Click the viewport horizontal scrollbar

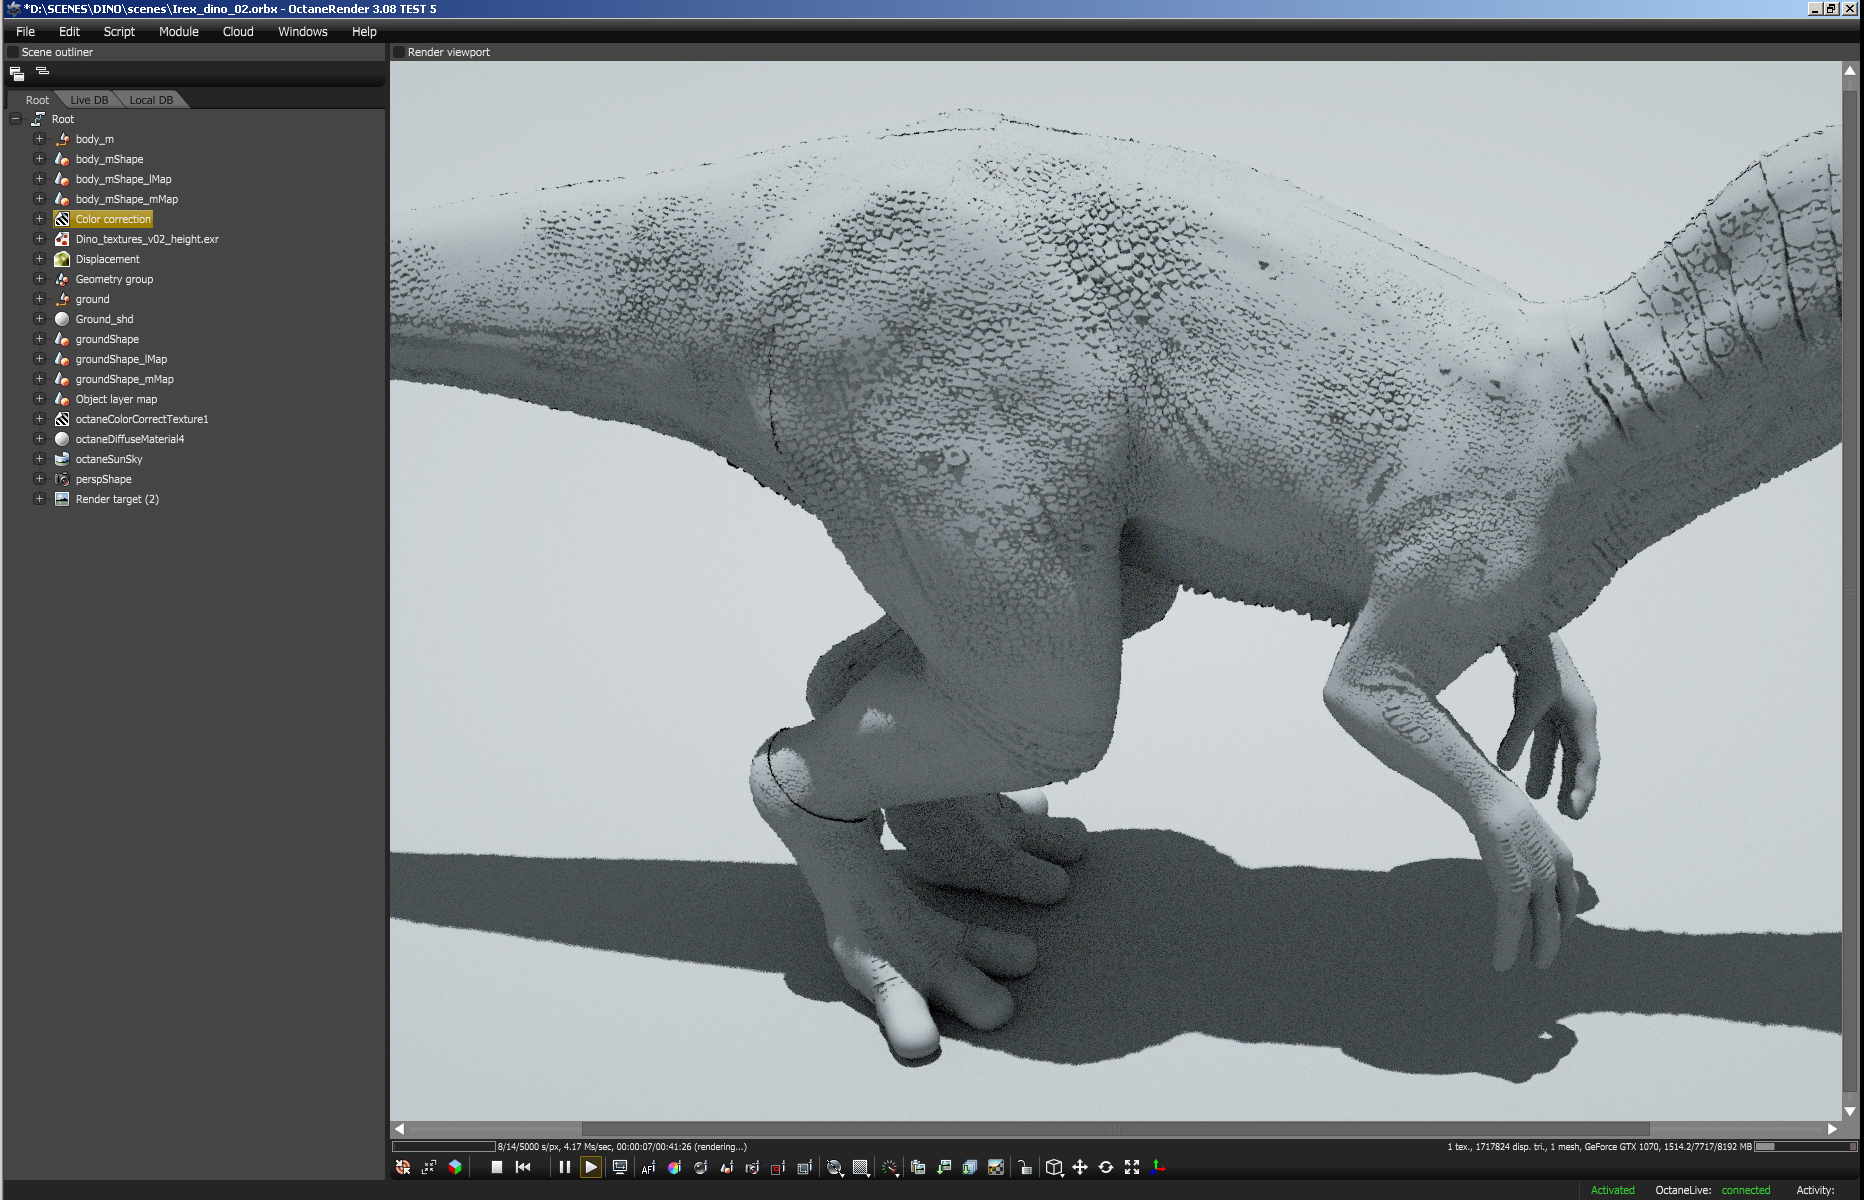pyautogui.click(x=1115, y=1129)
